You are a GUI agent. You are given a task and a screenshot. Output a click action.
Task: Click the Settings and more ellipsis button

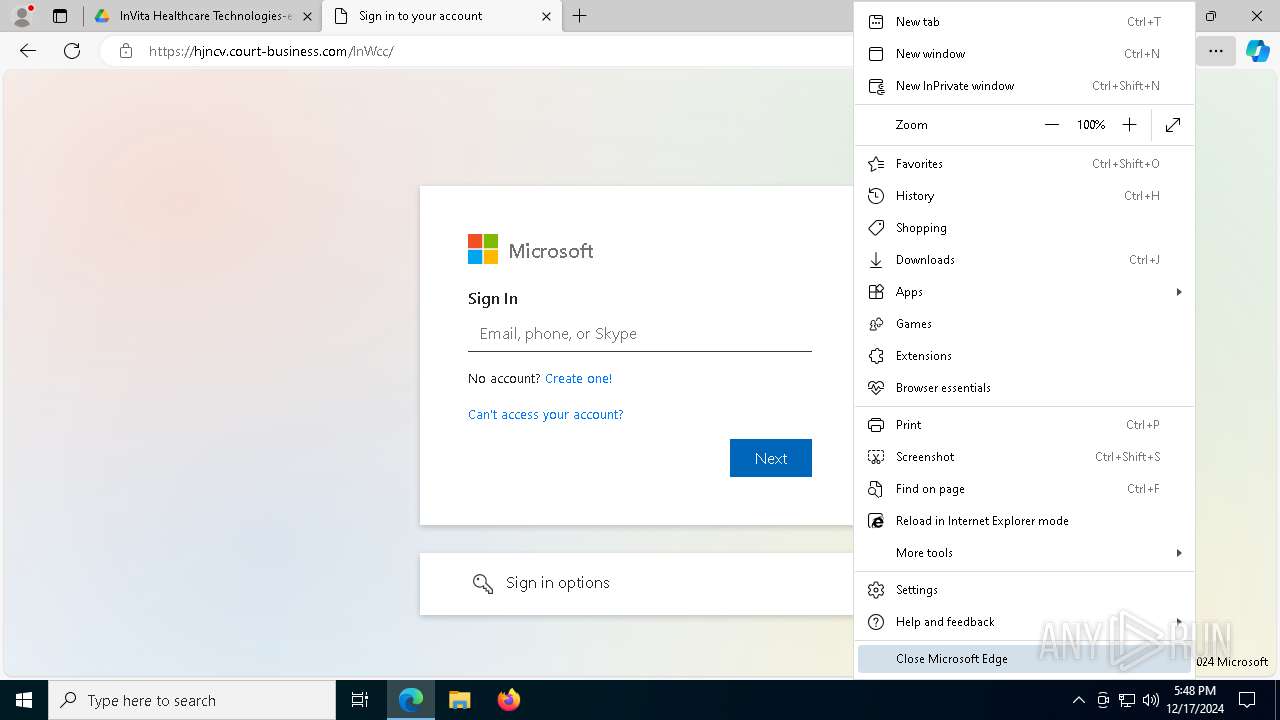pos(1216,51)
